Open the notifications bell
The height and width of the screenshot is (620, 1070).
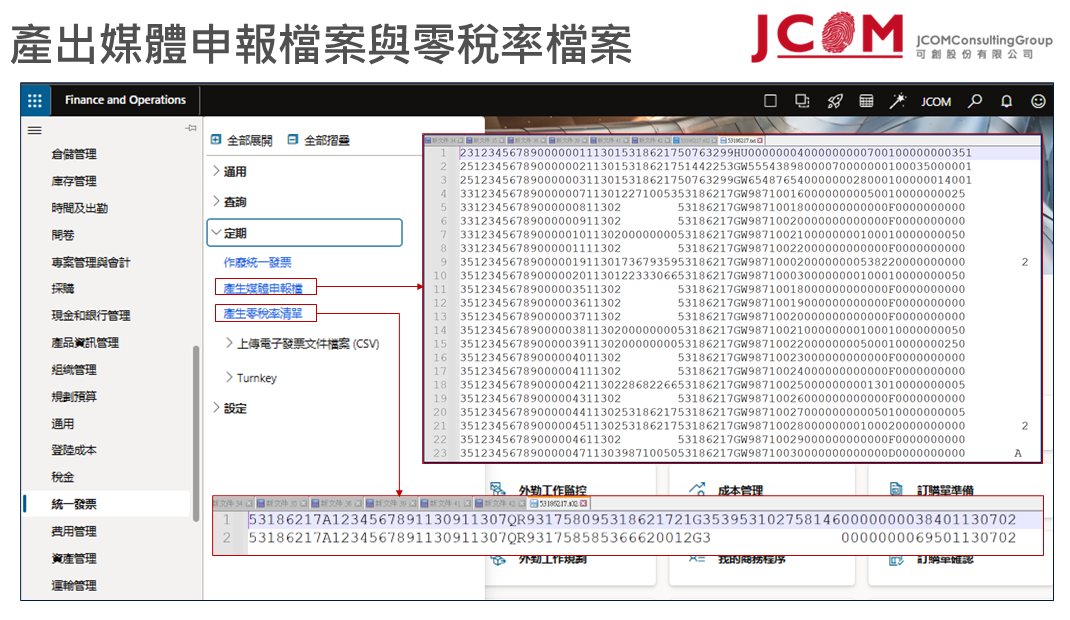pyautogui.click(x=1006, y=101)
